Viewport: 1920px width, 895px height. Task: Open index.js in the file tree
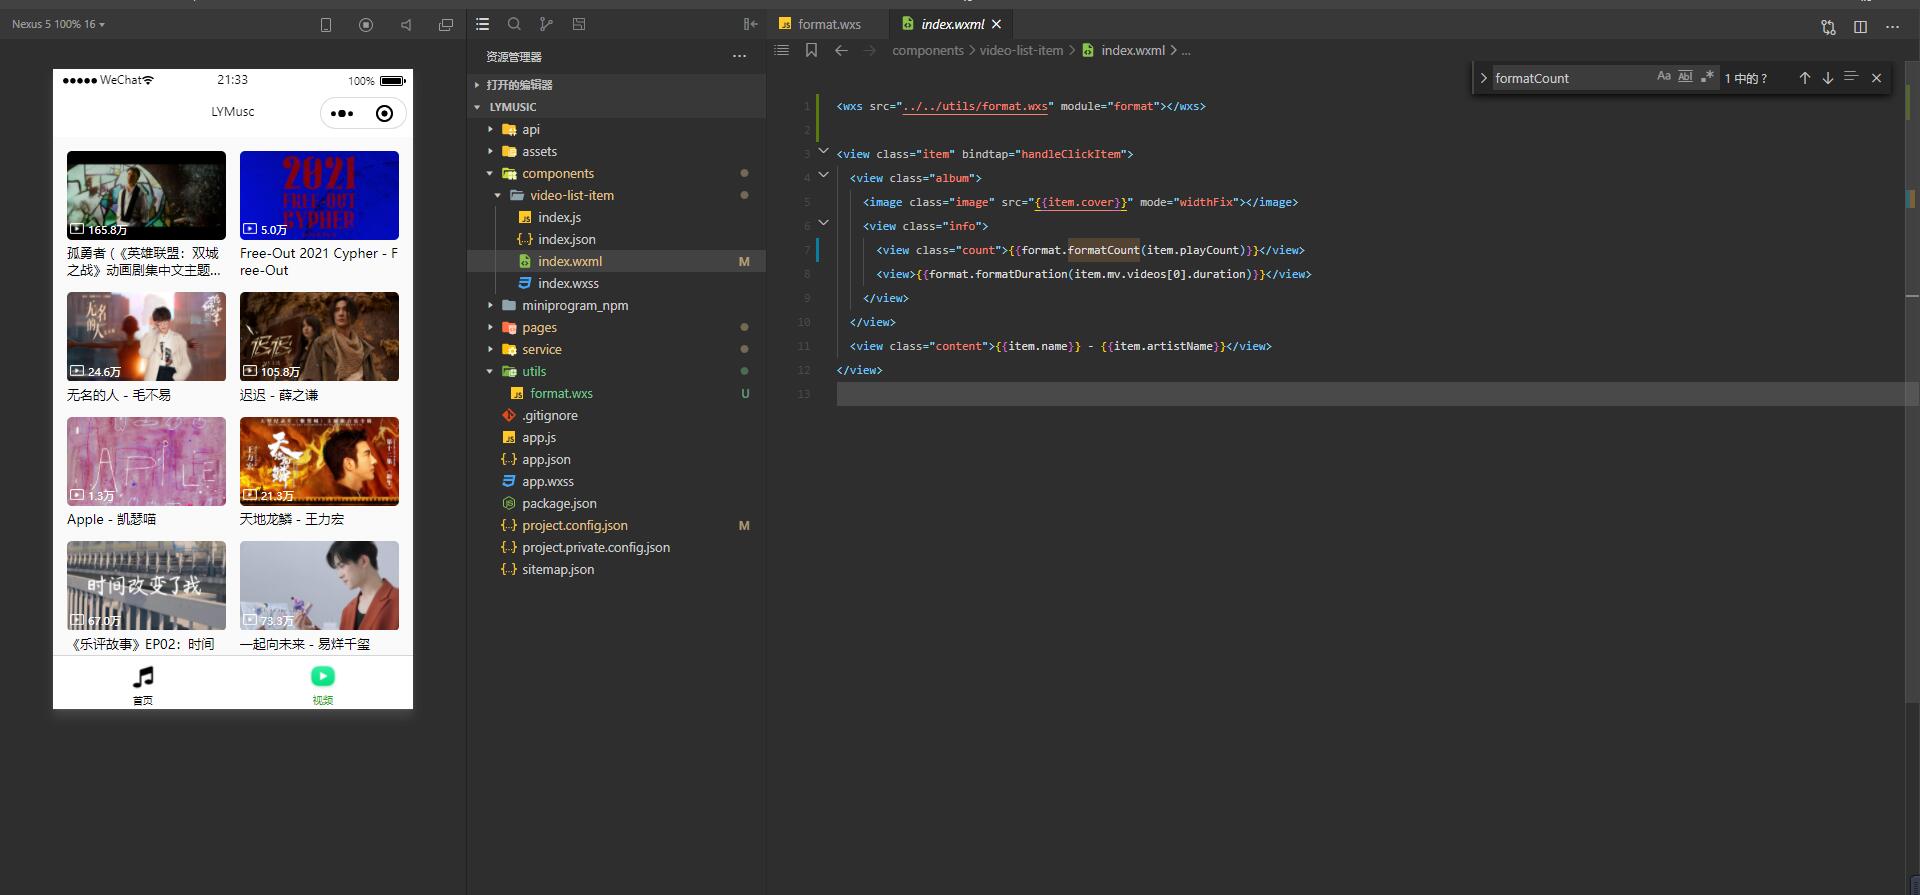click(x=616, y=217)
